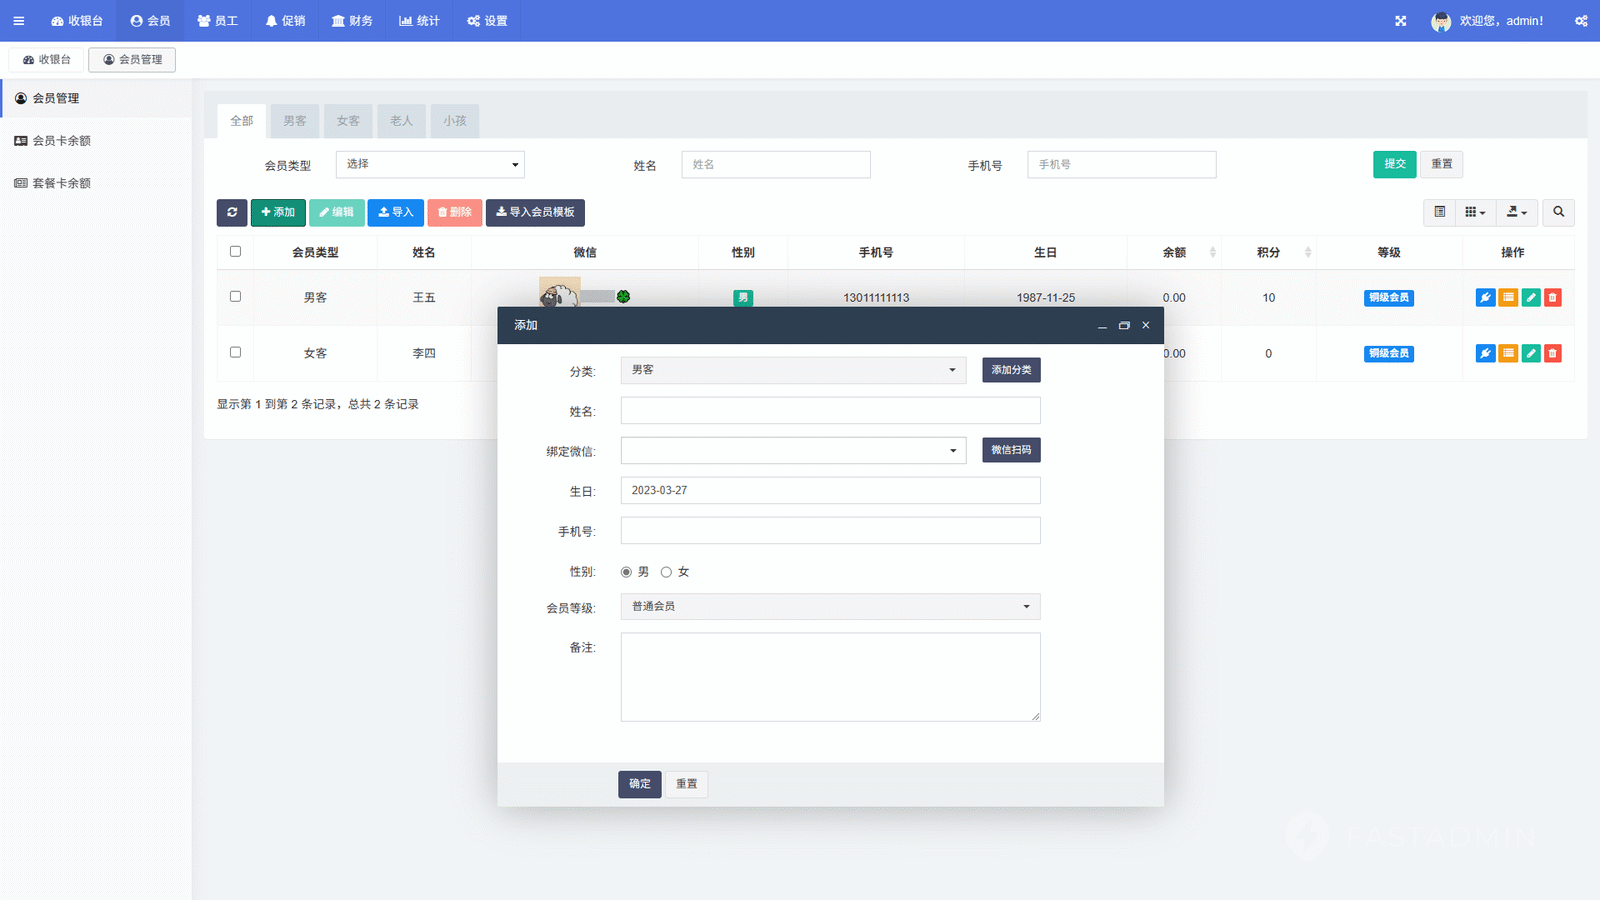Open the 财务 menu in the top navigation
The image size is (1600, 900).
[x=352, y=21]
